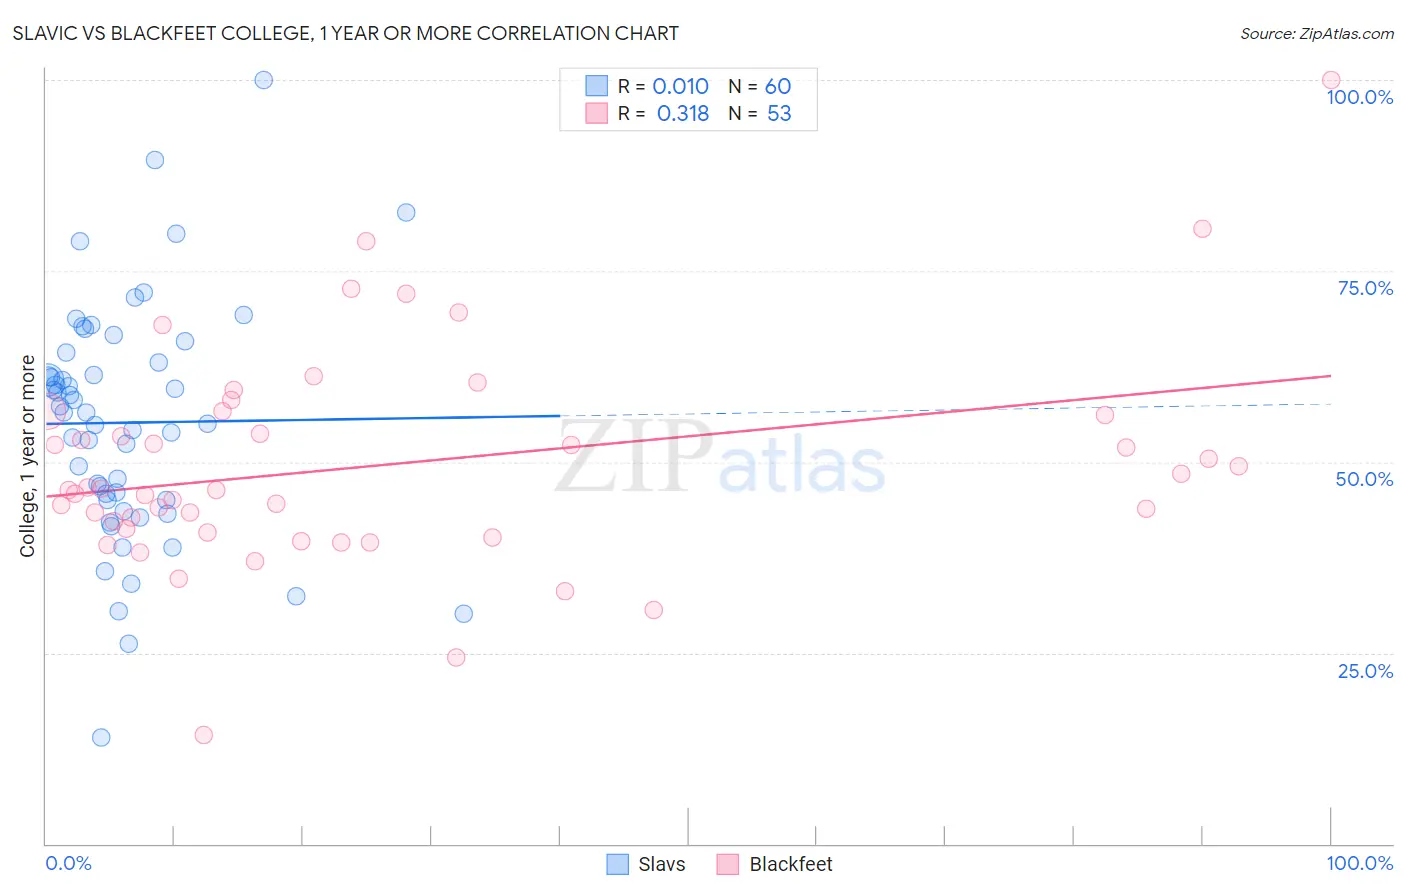
Task: Click the 0.318 correlation value in legend
Action: coord(683,113)
